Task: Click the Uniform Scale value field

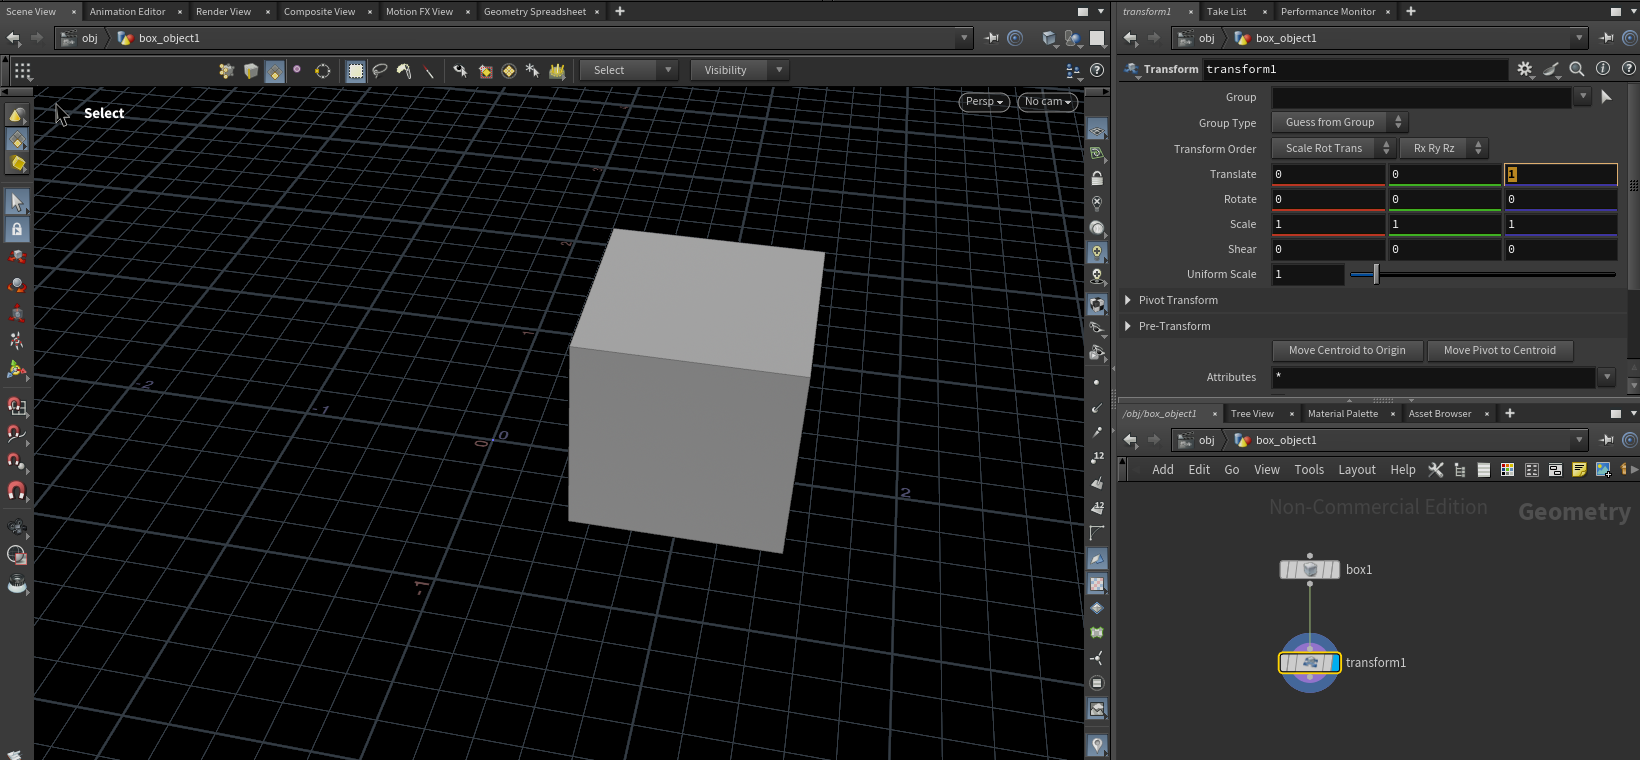Action: click(1308, 274)
